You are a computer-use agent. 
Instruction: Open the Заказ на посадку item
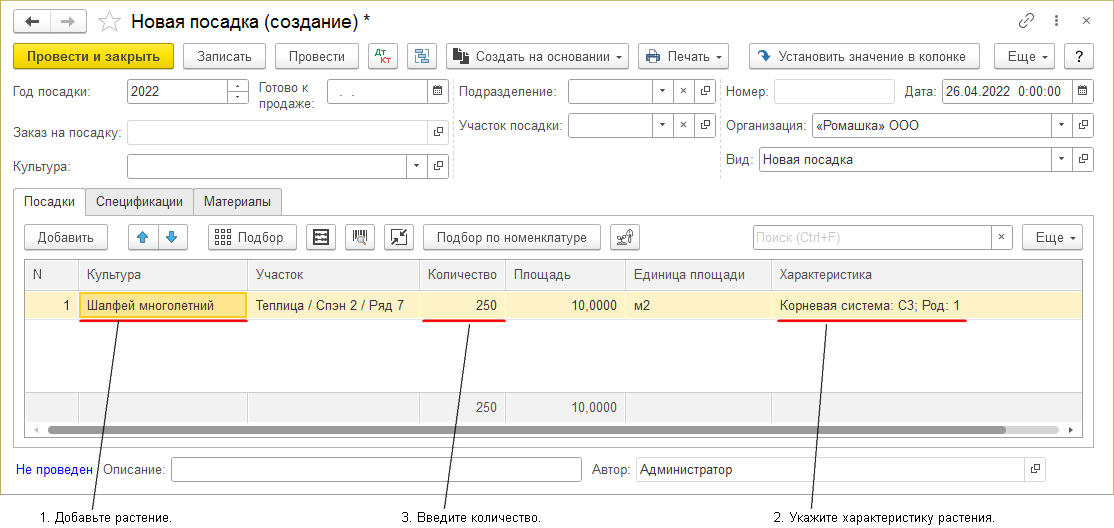438,131
